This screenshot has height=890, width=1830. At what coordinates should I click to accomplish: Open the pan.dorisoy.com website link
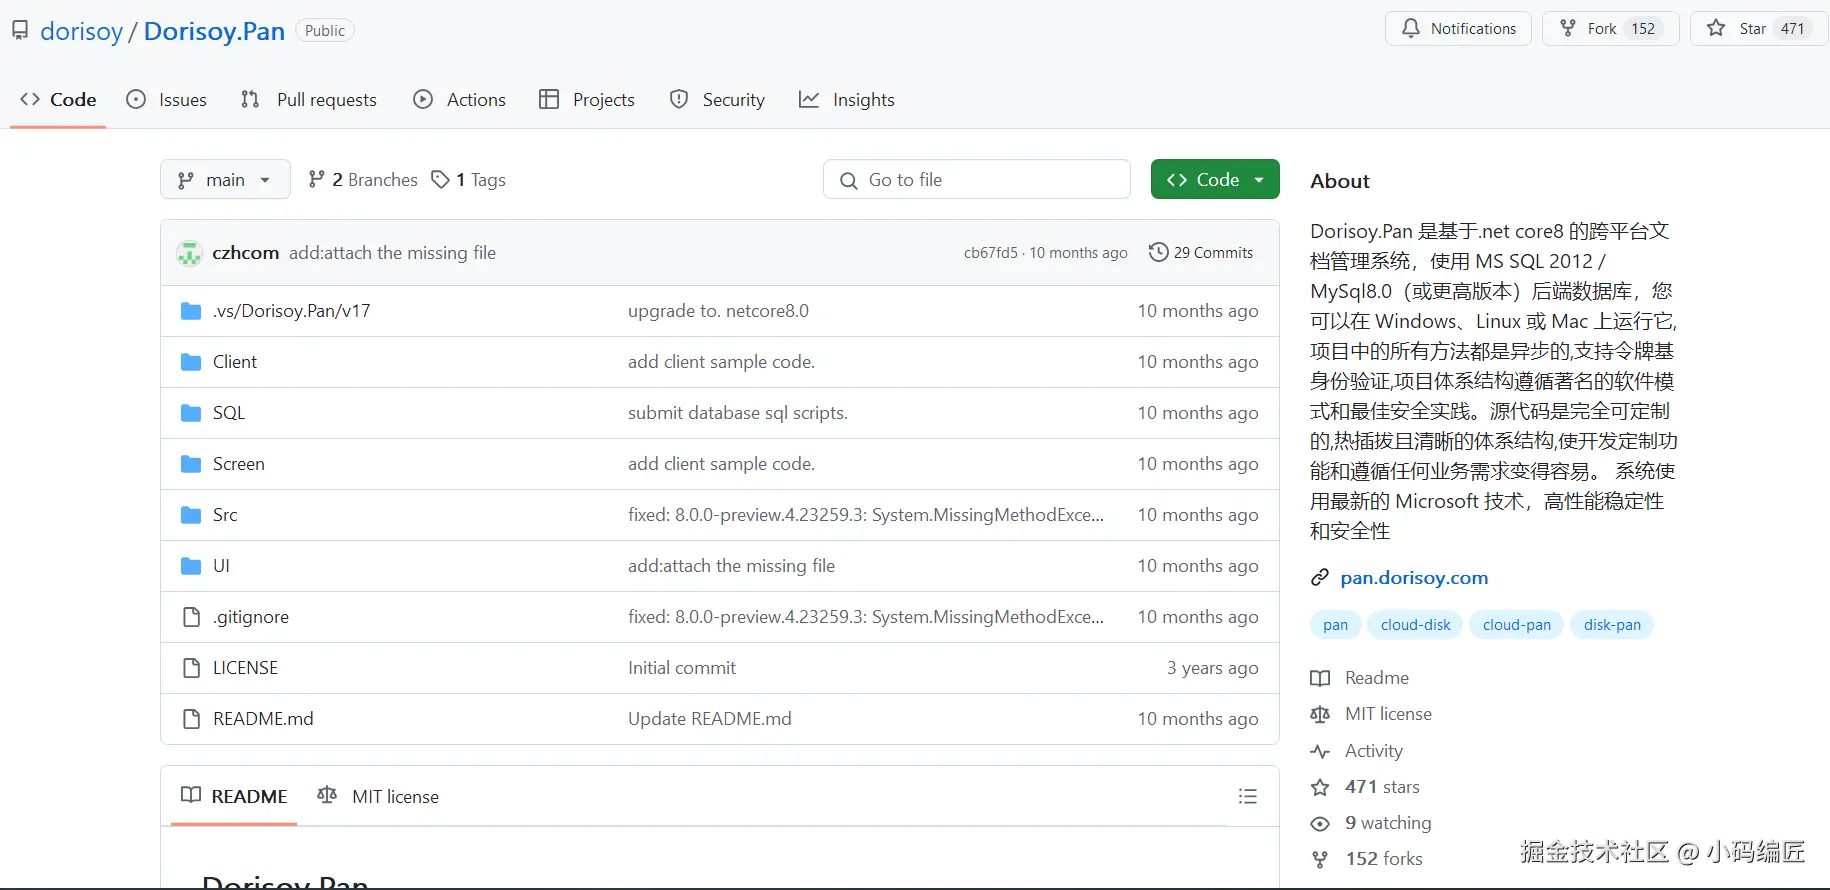[1414, 578]
